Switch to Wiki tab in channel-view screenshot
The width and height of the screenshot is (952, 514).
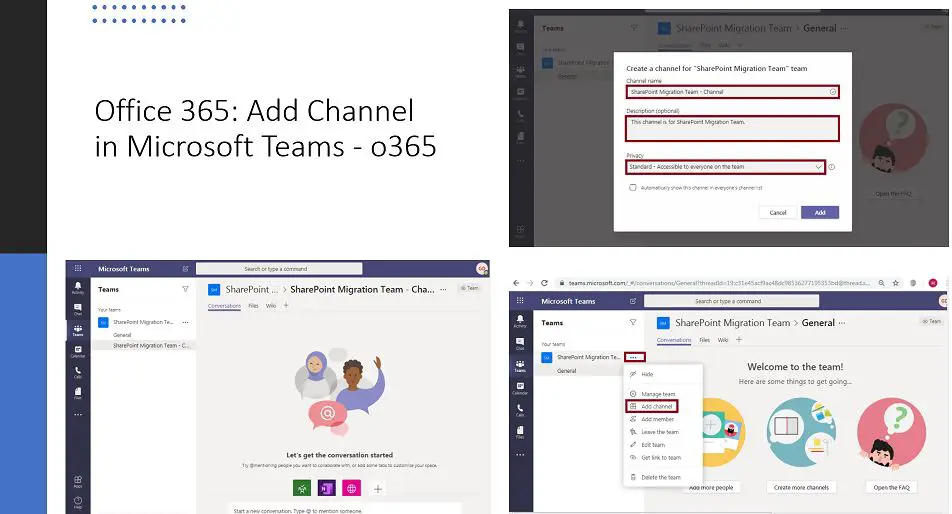pos(271,306)
